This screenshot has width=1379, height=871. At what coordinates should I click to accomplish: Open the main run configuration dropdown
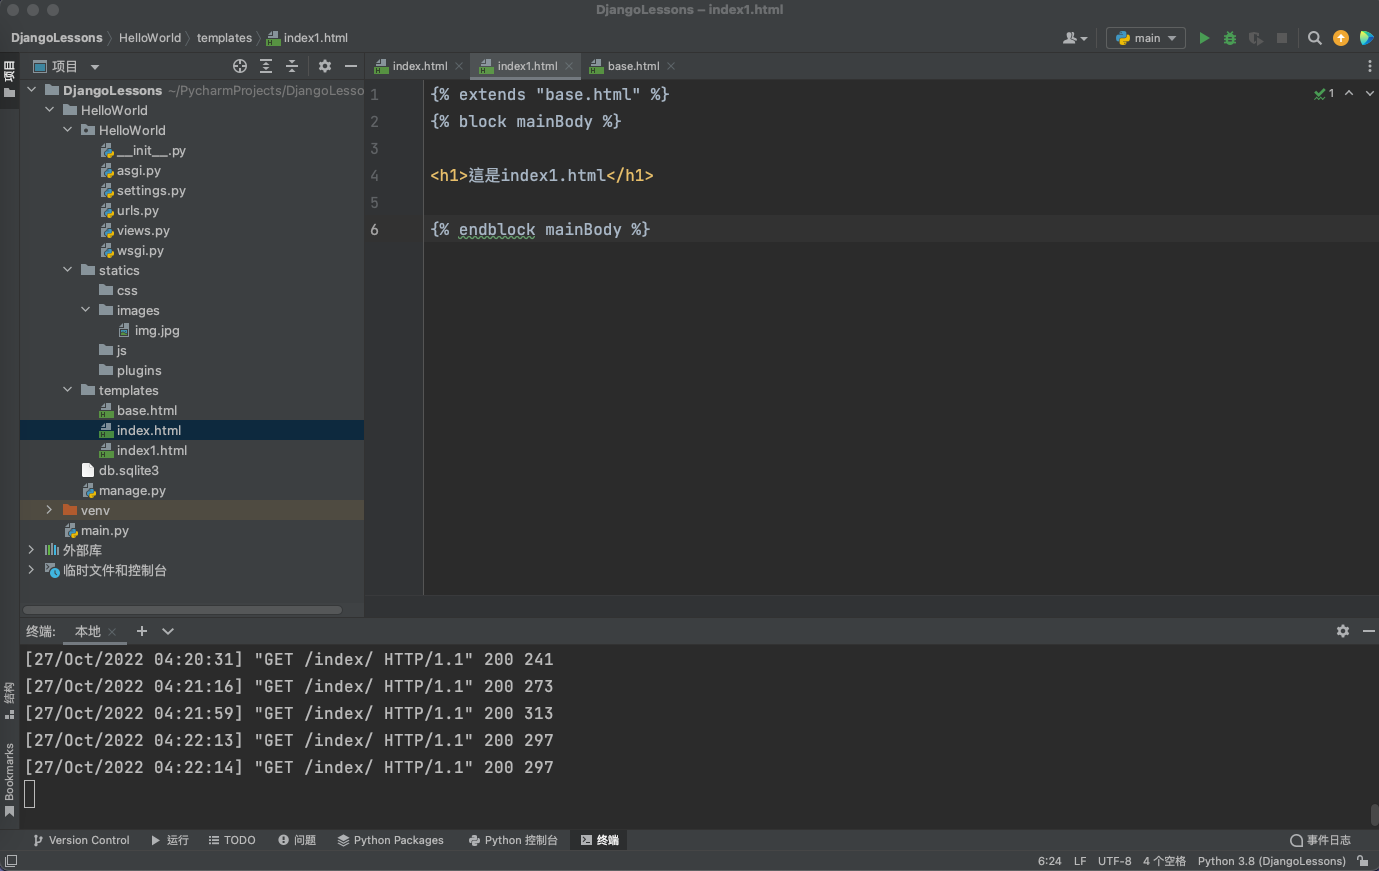(1146, 38)
